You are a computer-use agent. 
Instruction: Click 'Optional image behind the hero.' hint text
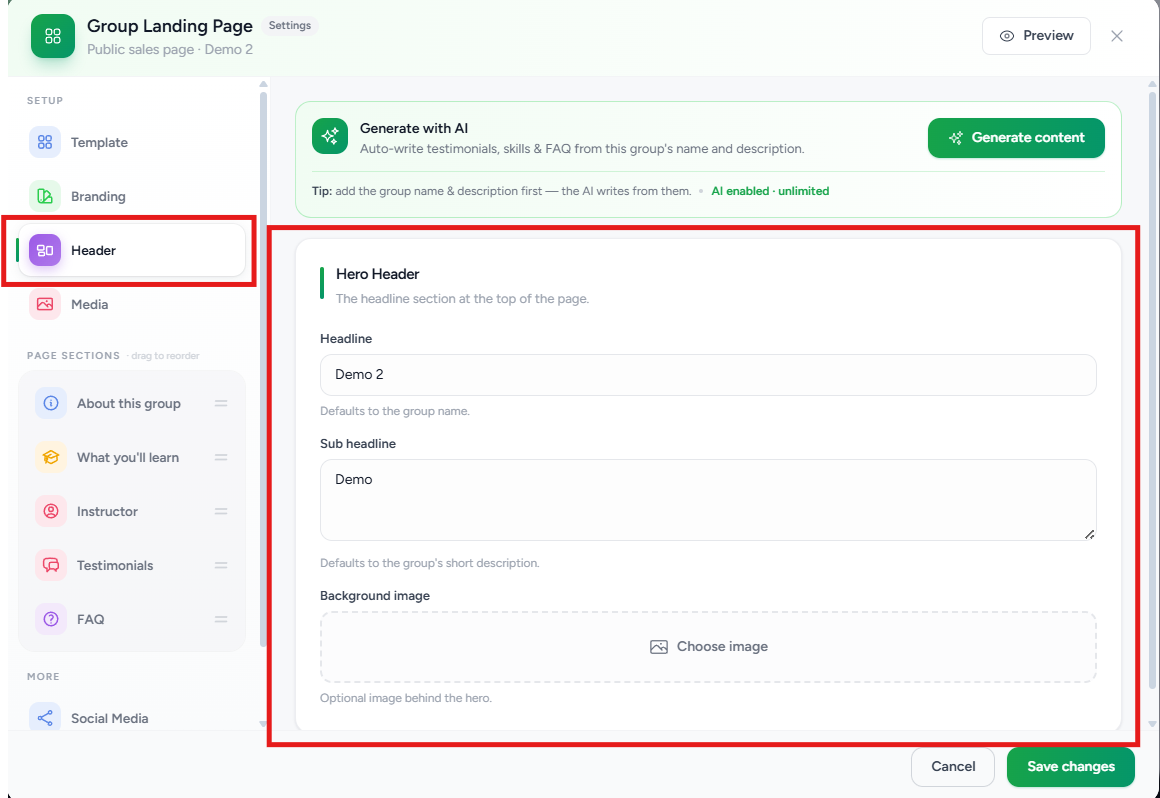point(405,698)
